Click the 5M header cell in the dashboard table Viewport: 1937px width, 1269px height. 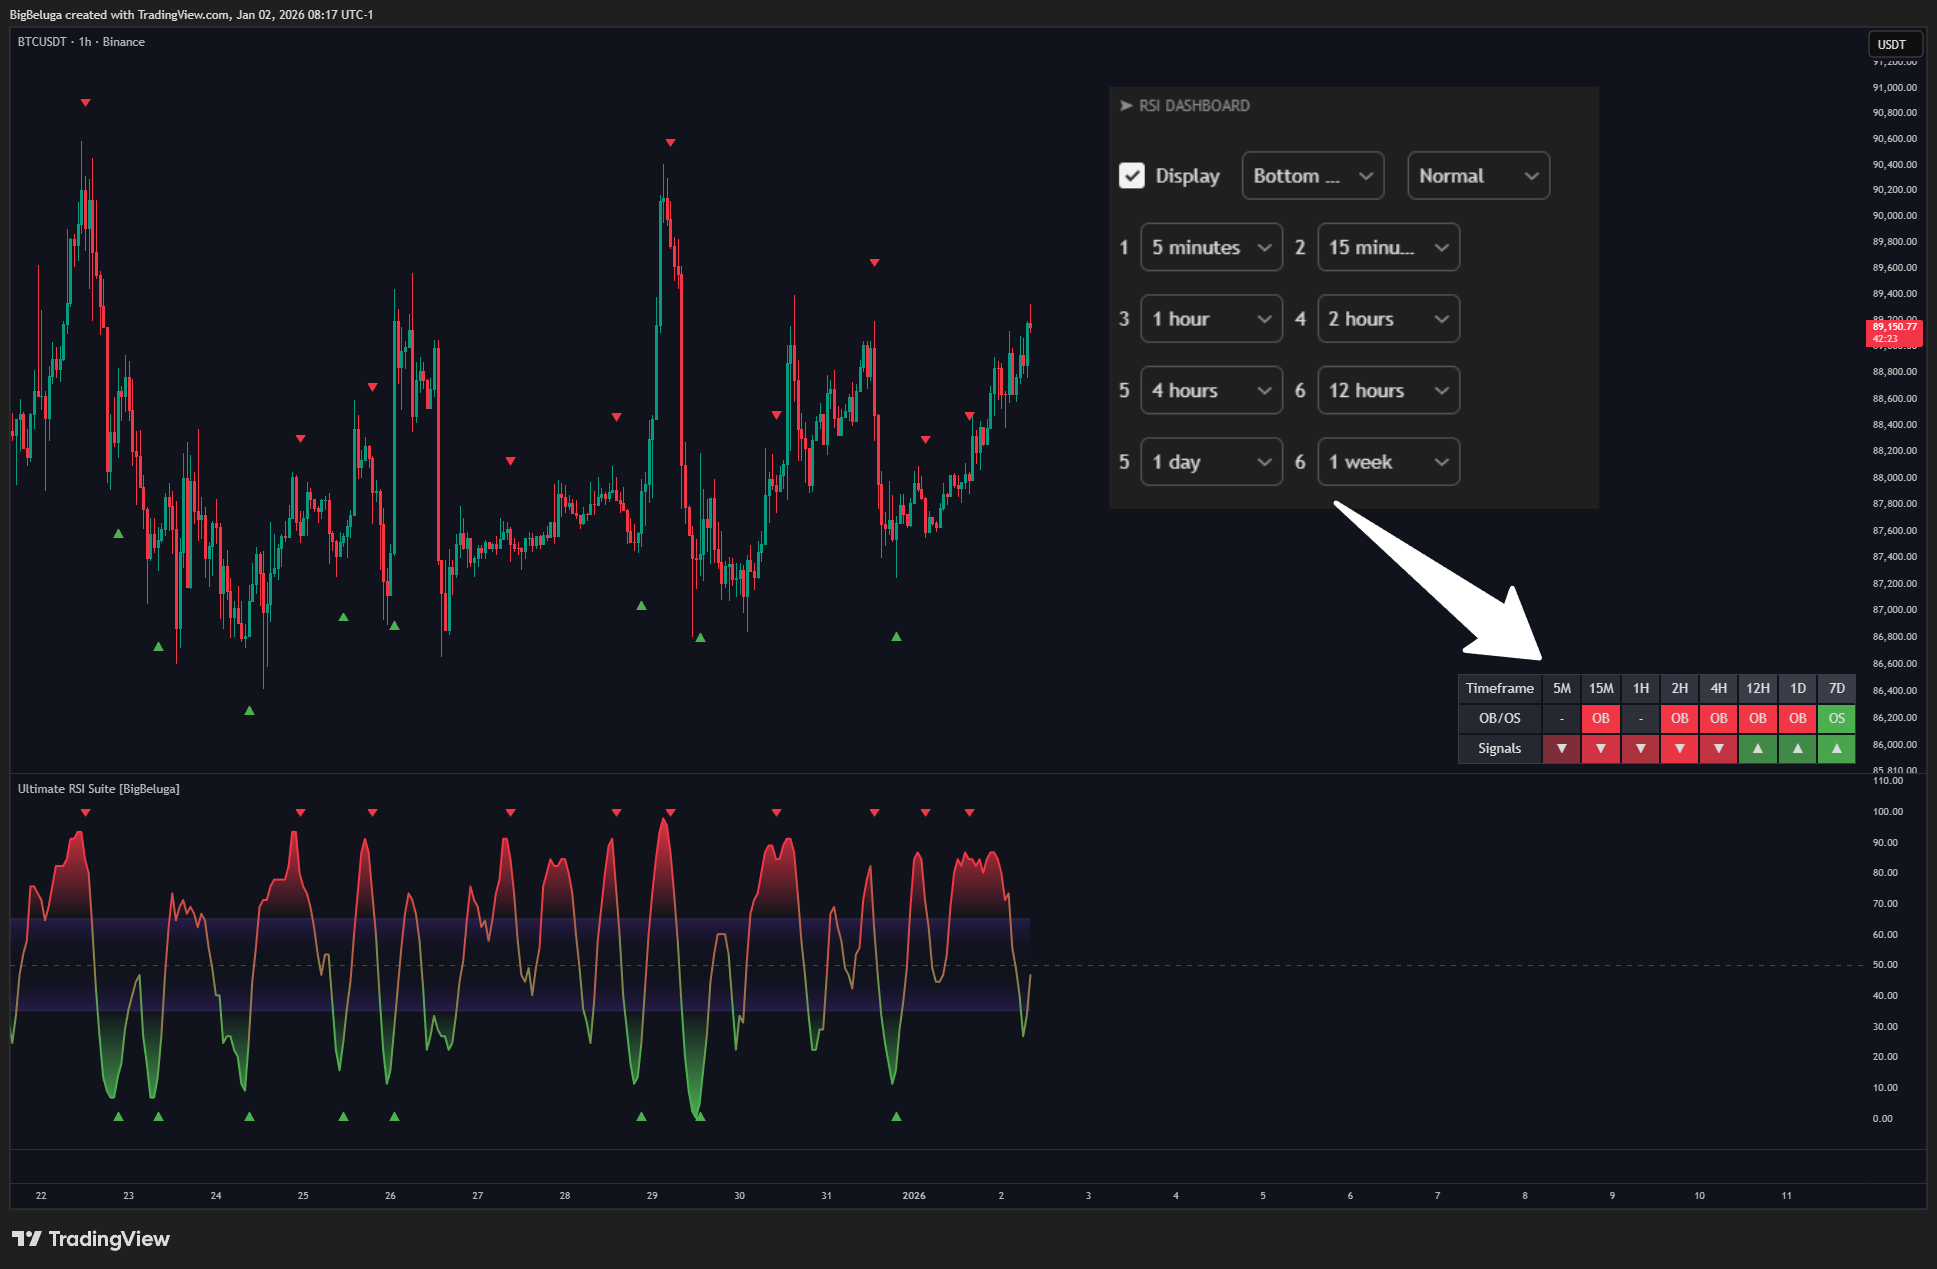[1561, 688]
